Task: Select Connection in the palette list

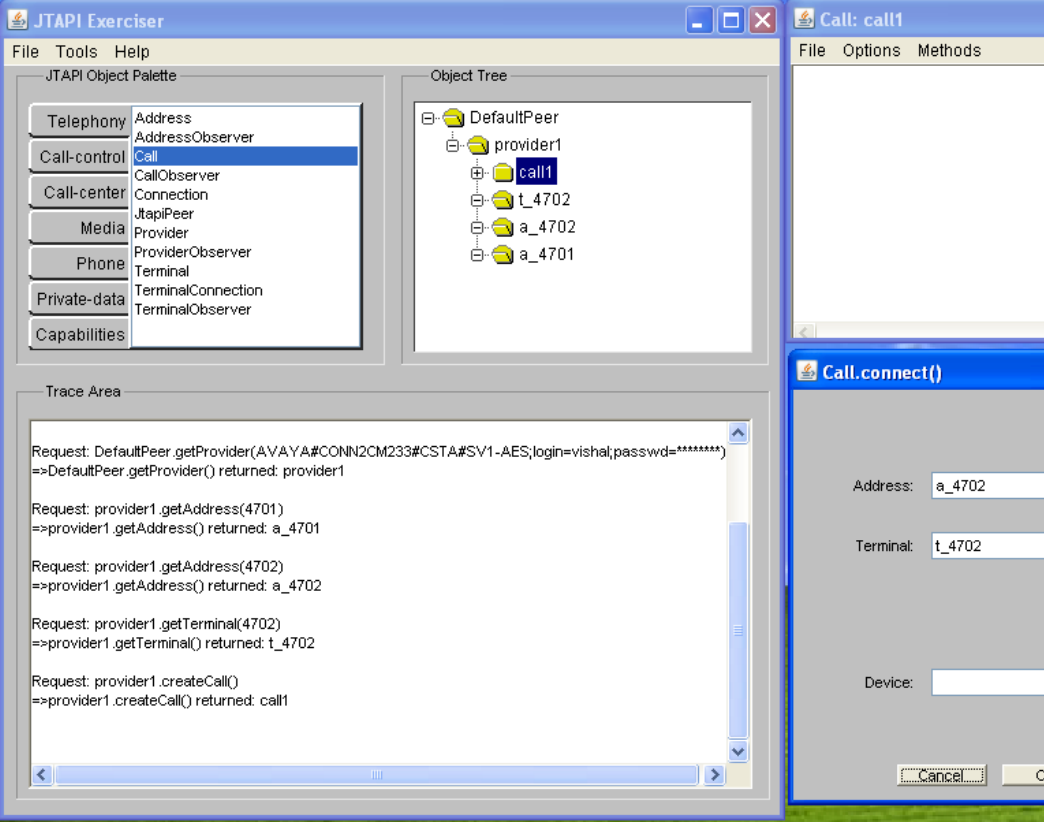Action: click(x=245, y=194)
